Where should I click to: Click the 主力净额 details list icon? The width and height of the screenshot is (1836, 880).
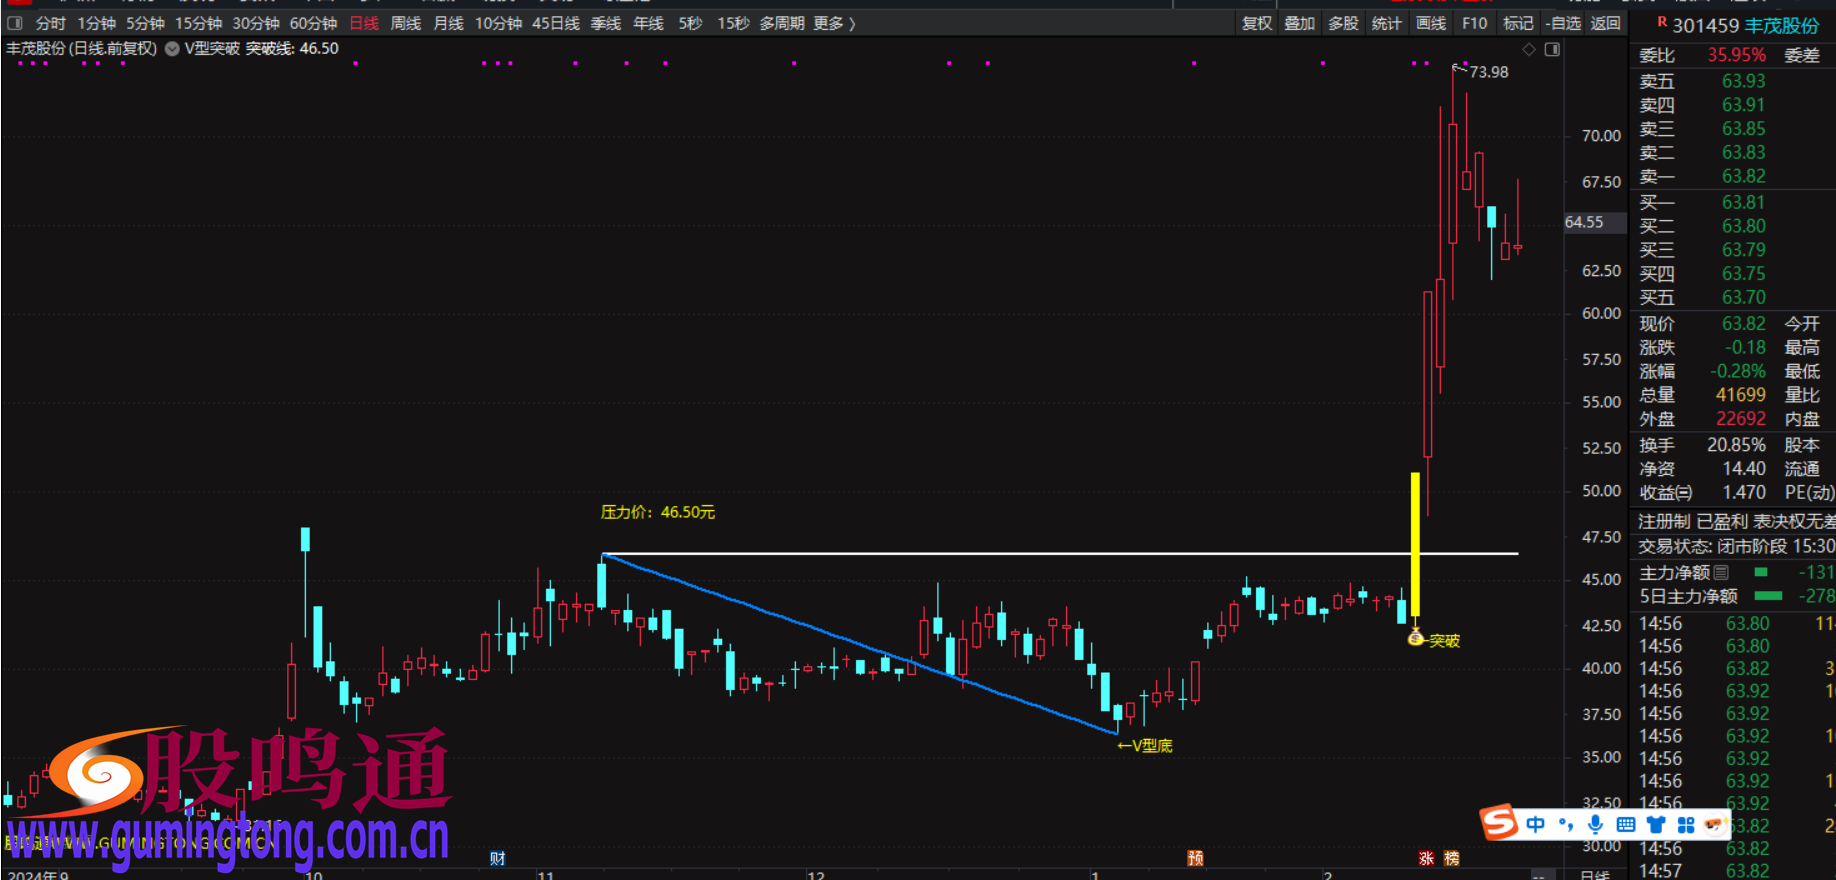pyautogui.click(x=1721, y=573)
